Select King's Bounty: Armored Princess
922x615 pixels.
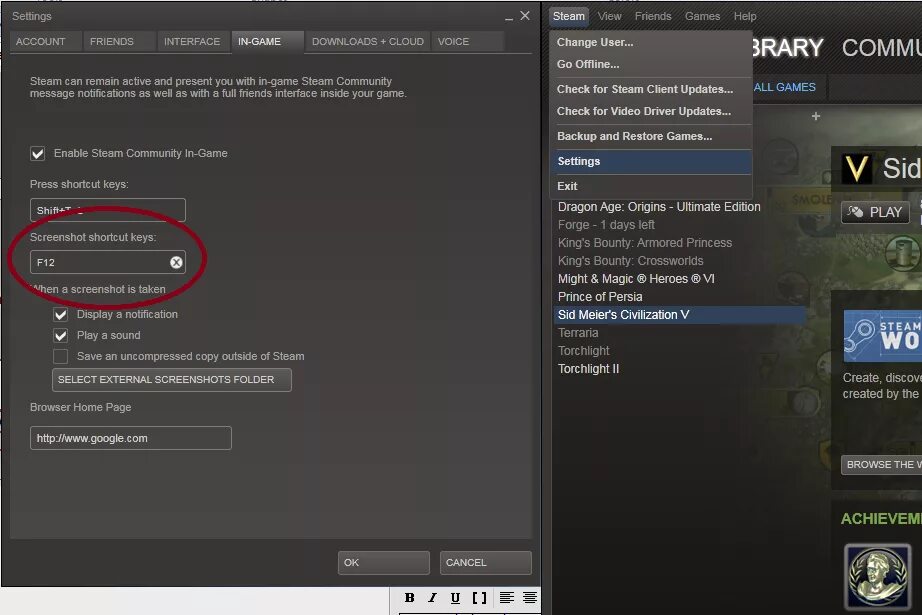click(644, 243)
